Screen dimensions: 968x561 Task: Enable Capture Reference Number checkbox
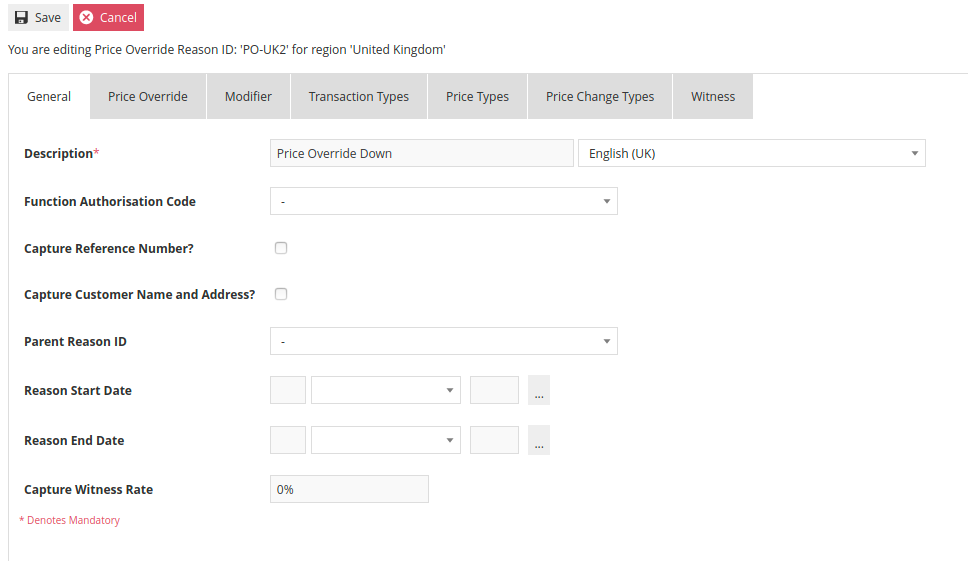point(281,248)
